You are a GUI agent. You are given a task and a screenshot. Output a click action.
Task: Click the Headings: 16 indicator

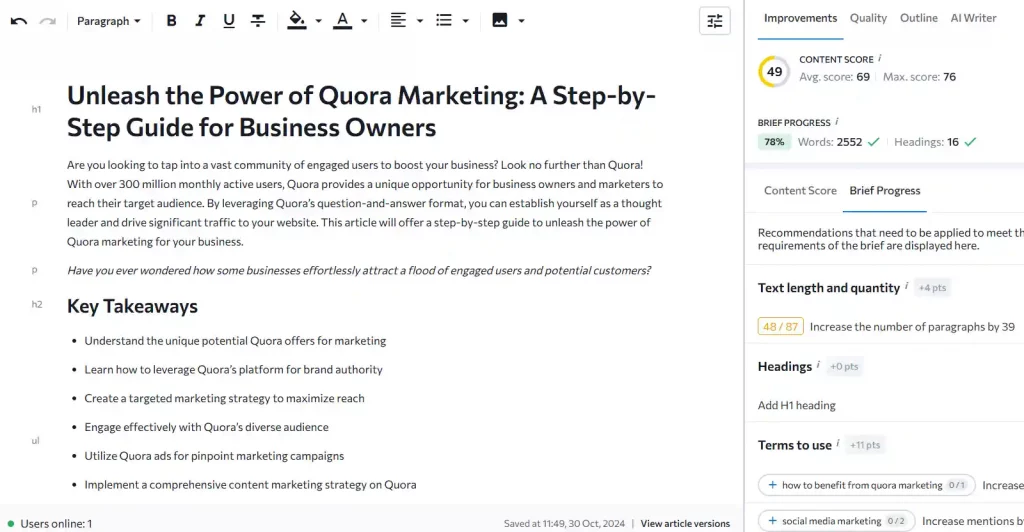coord(935,142)
